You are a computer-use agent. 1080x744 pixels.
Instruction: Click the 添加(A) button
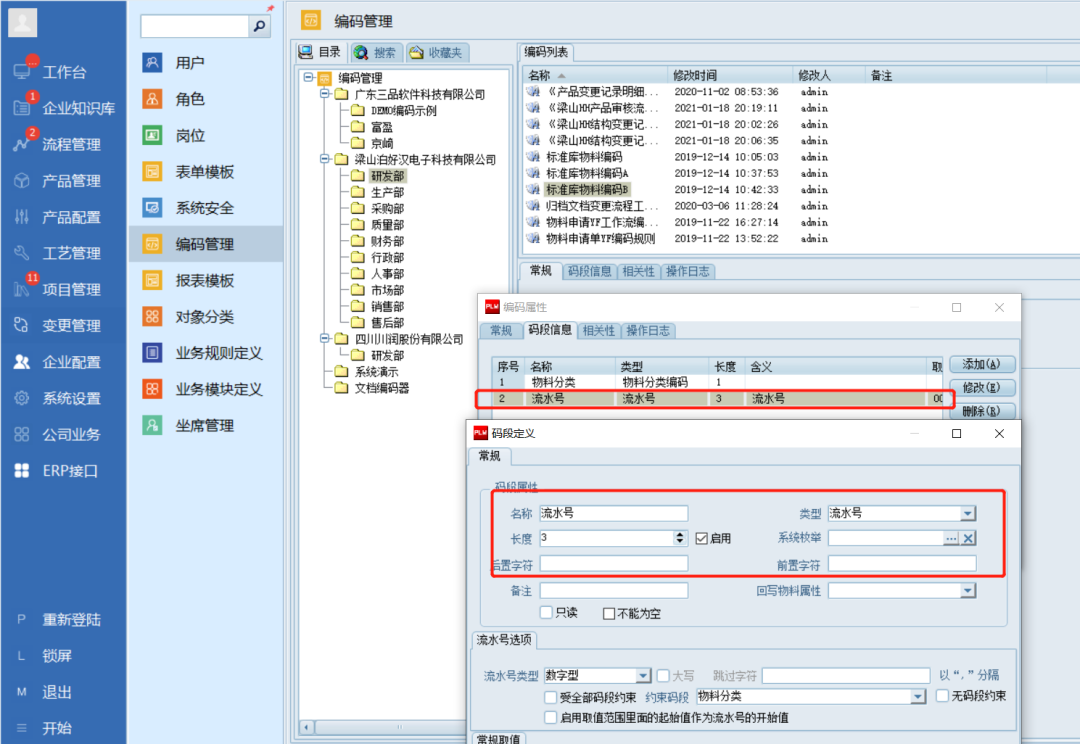[982, 364]
